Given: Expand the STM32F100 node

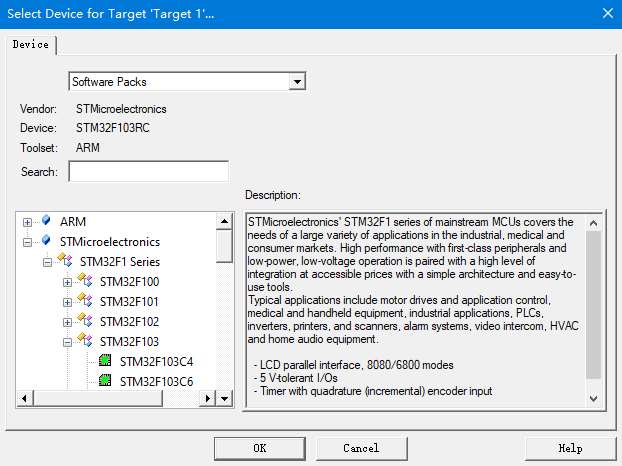Looking at the screenshot, I should (67, 282).
